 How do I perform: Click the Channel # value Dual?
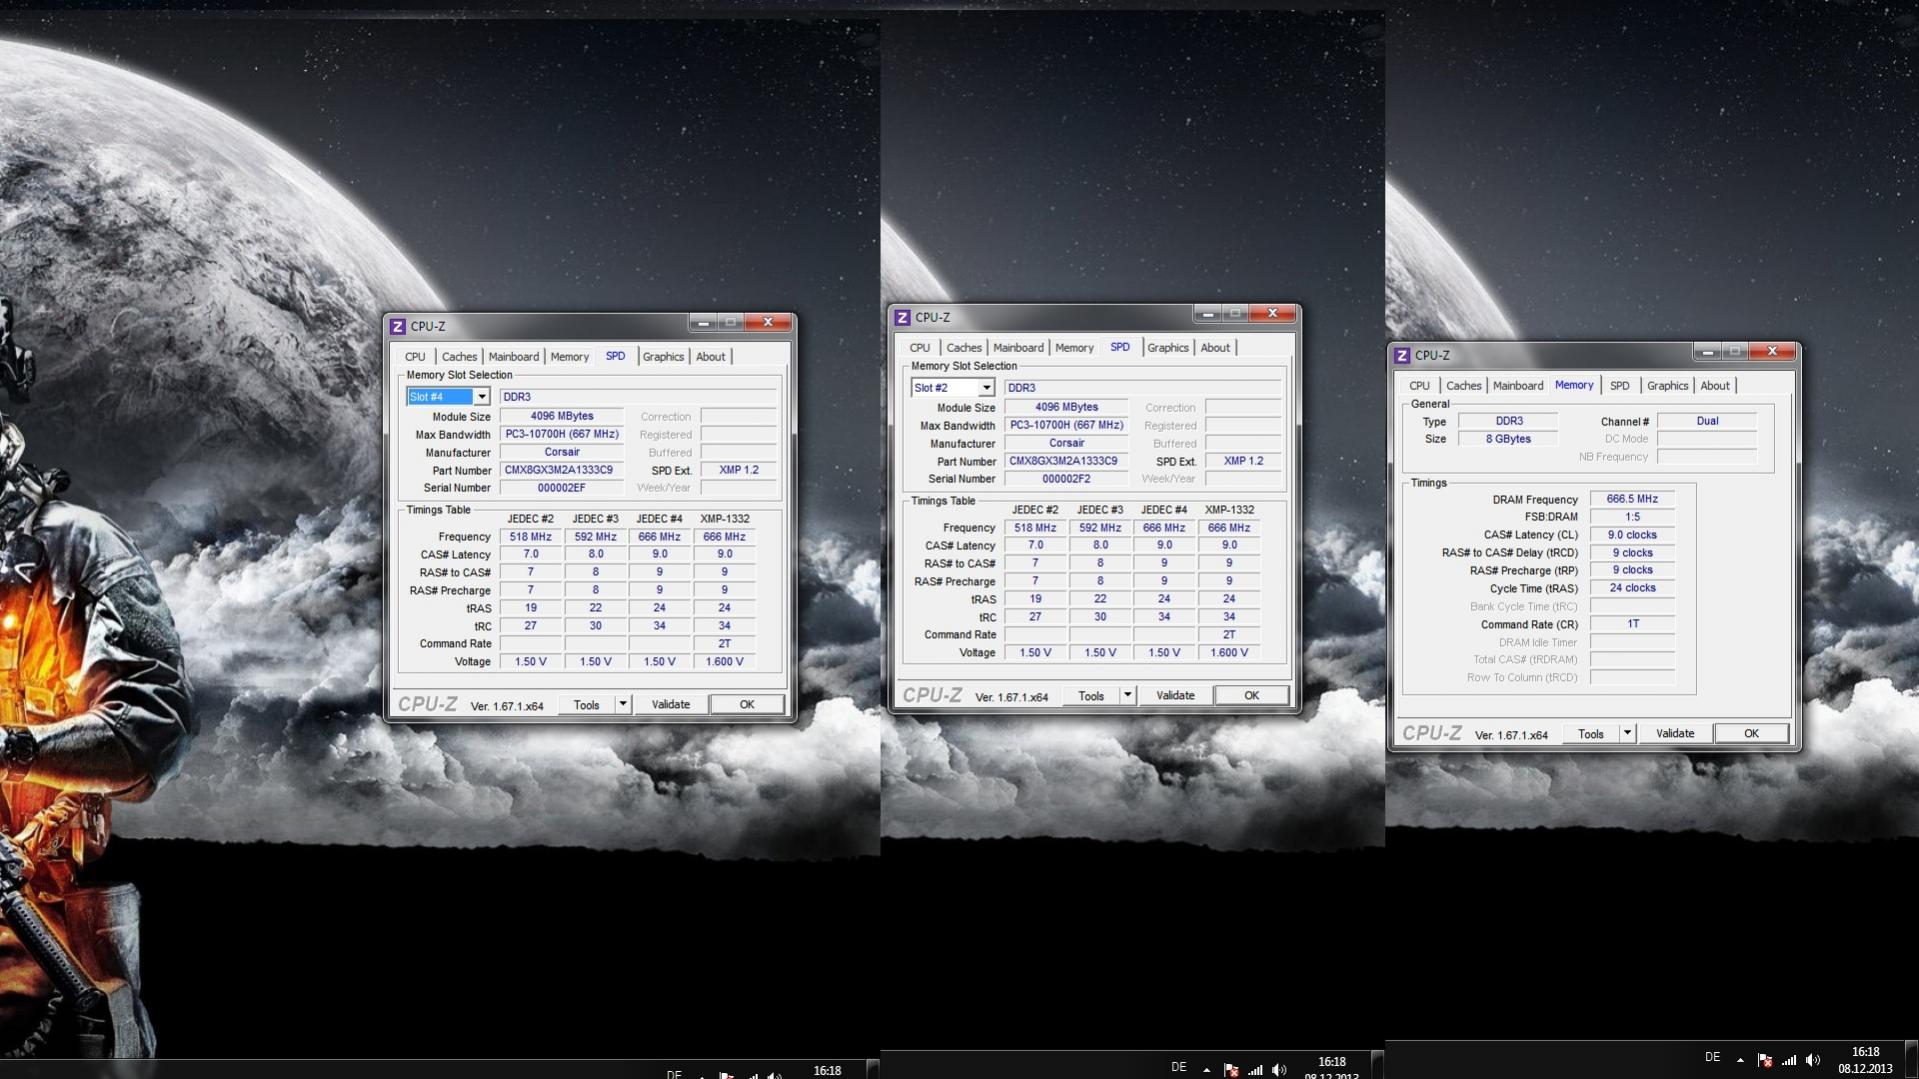pos(1707,421)
